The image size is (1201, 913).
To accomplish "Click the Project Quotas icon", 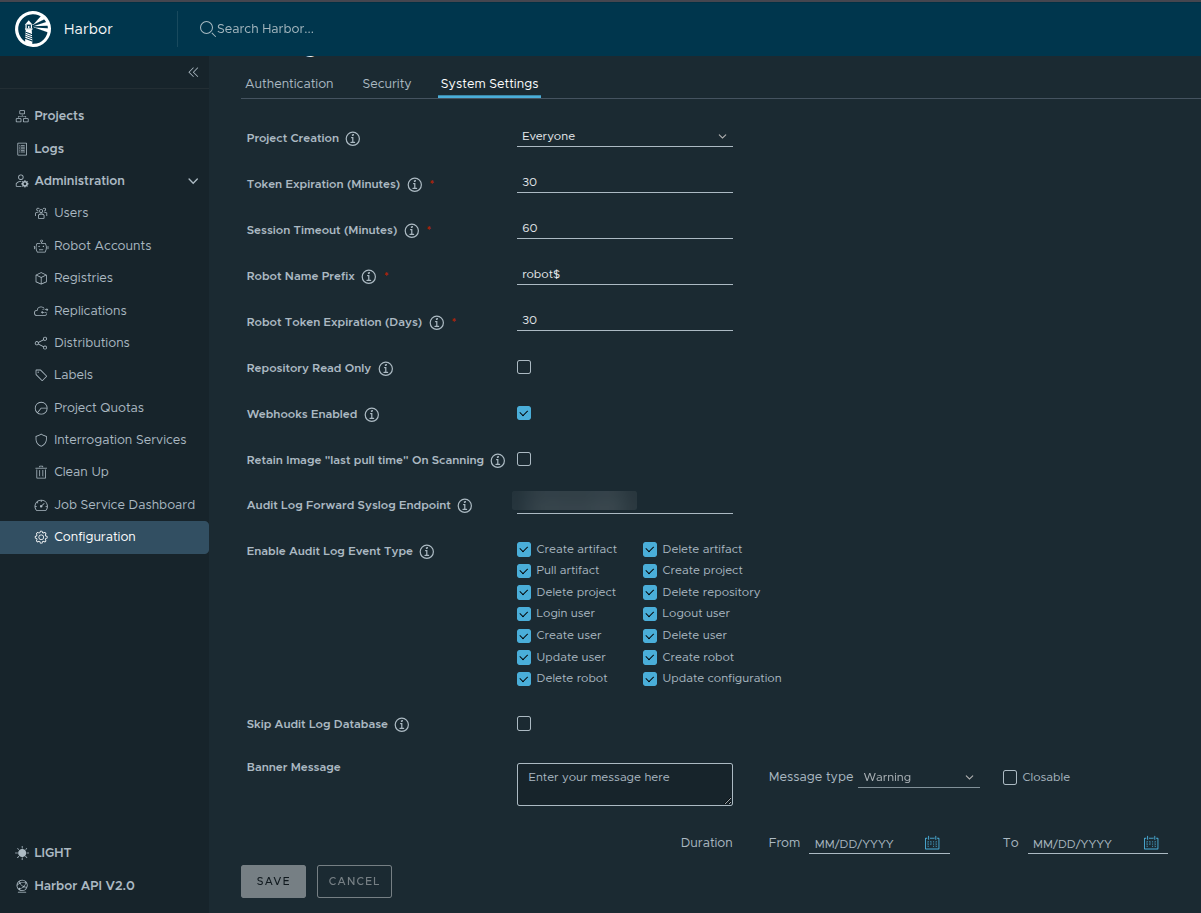I will pos(41,408).
